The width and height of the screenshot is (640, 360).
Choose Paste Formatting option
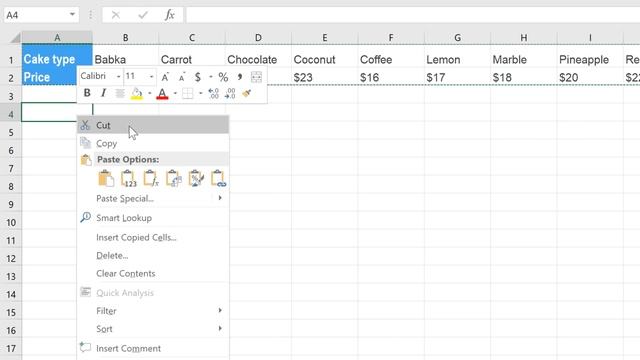[196, 178]
